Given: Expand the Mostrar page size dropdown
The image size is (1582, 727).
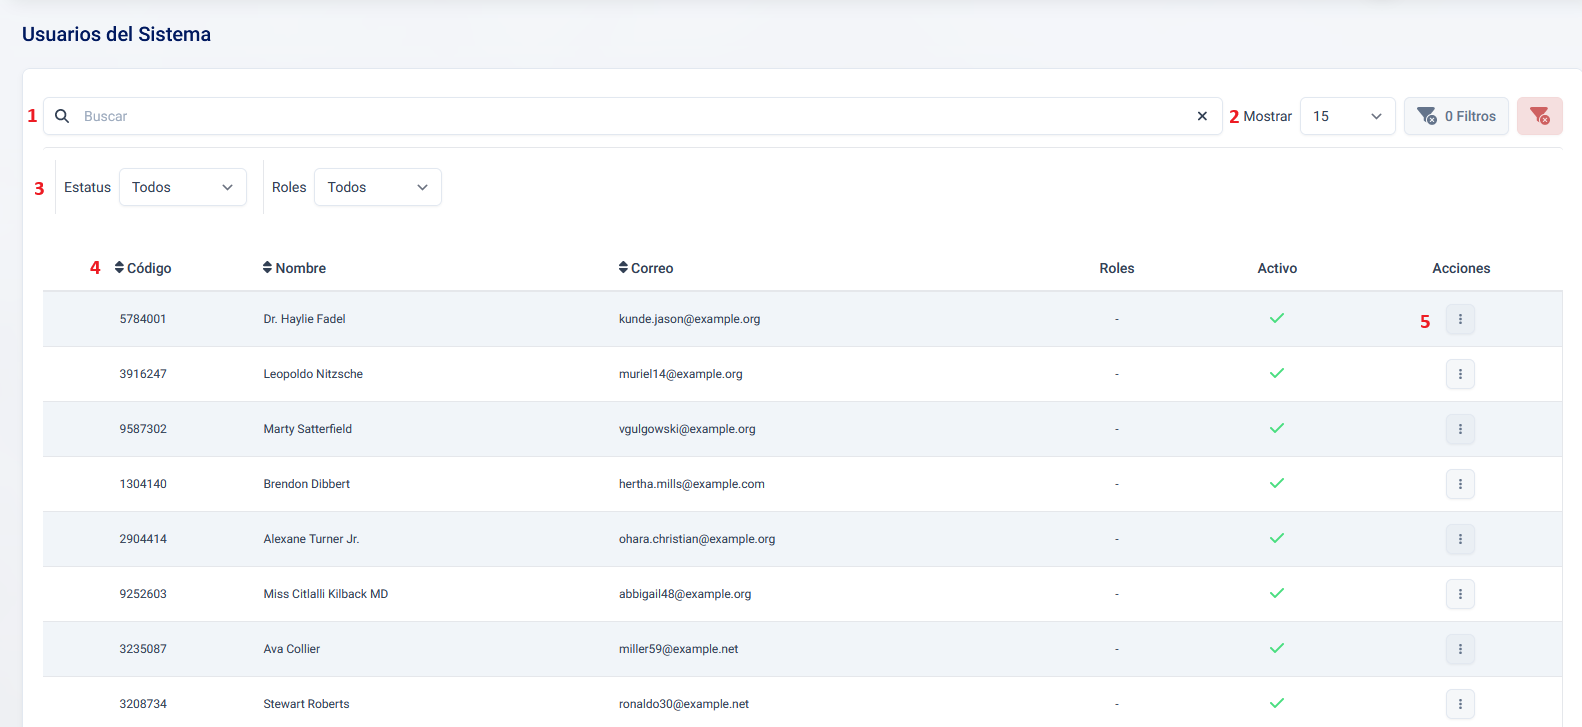Looking at the screenshot, I should click(x=1347, y=116).
